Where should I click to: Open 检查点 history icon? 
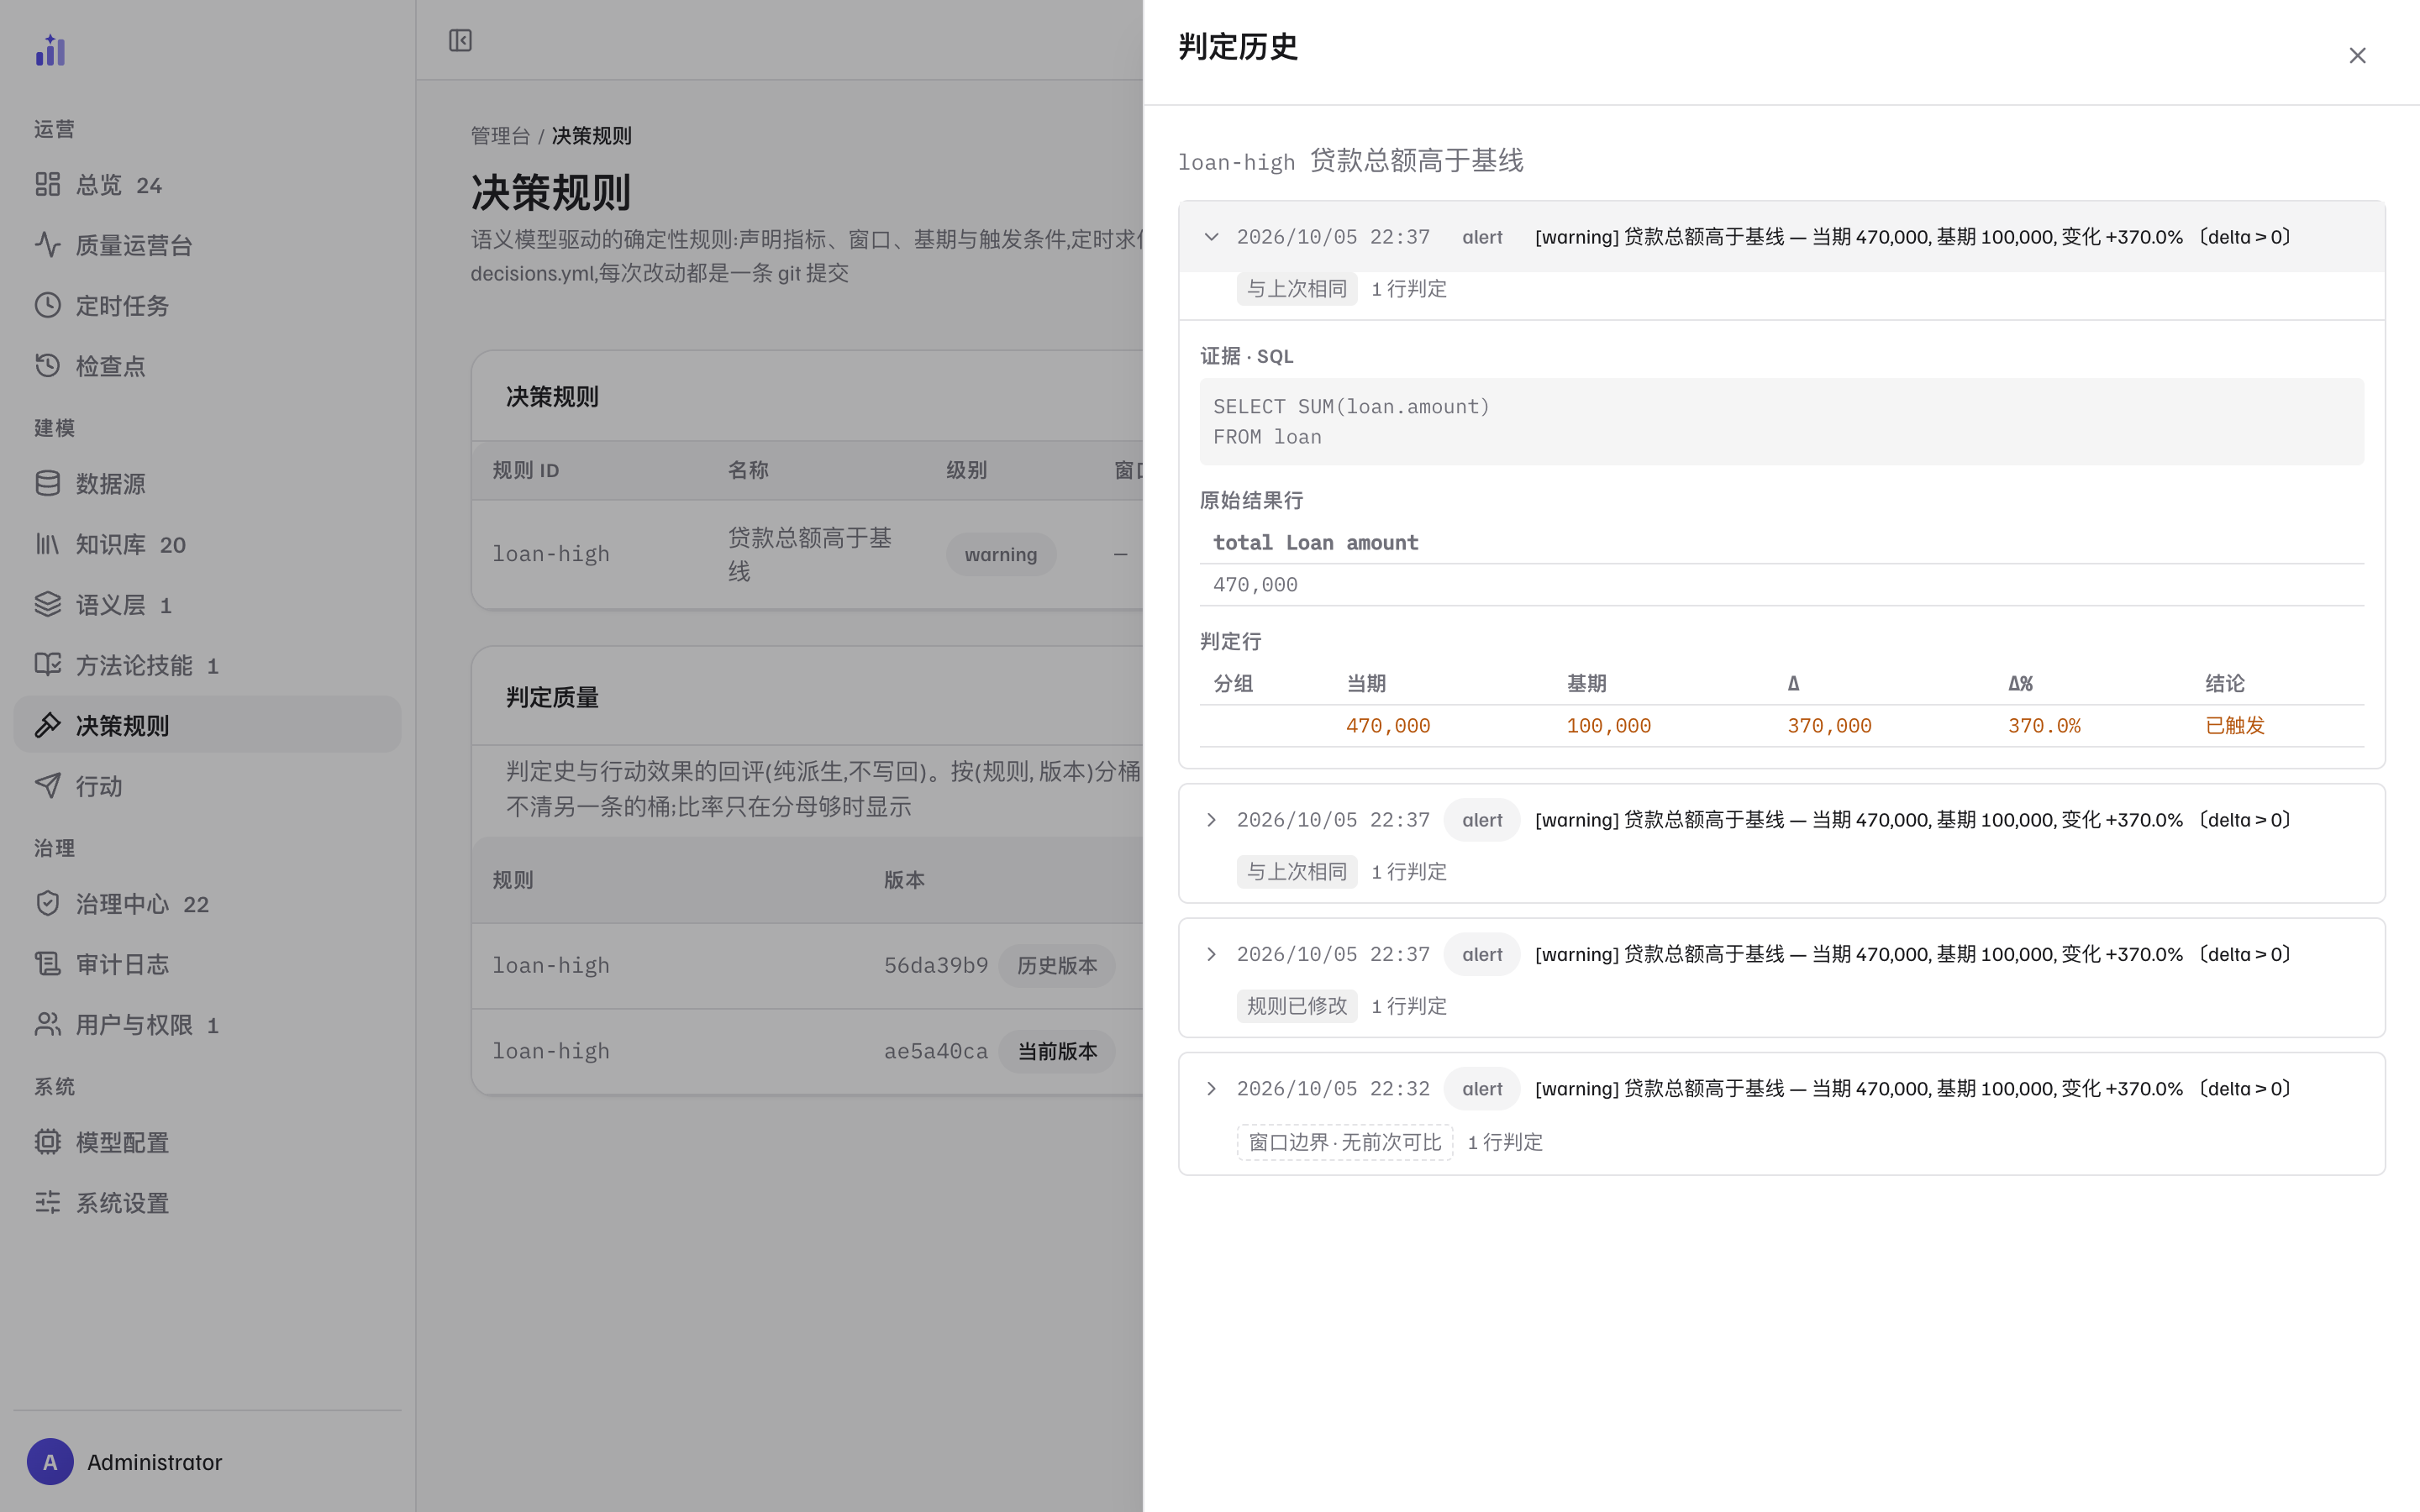47,365
